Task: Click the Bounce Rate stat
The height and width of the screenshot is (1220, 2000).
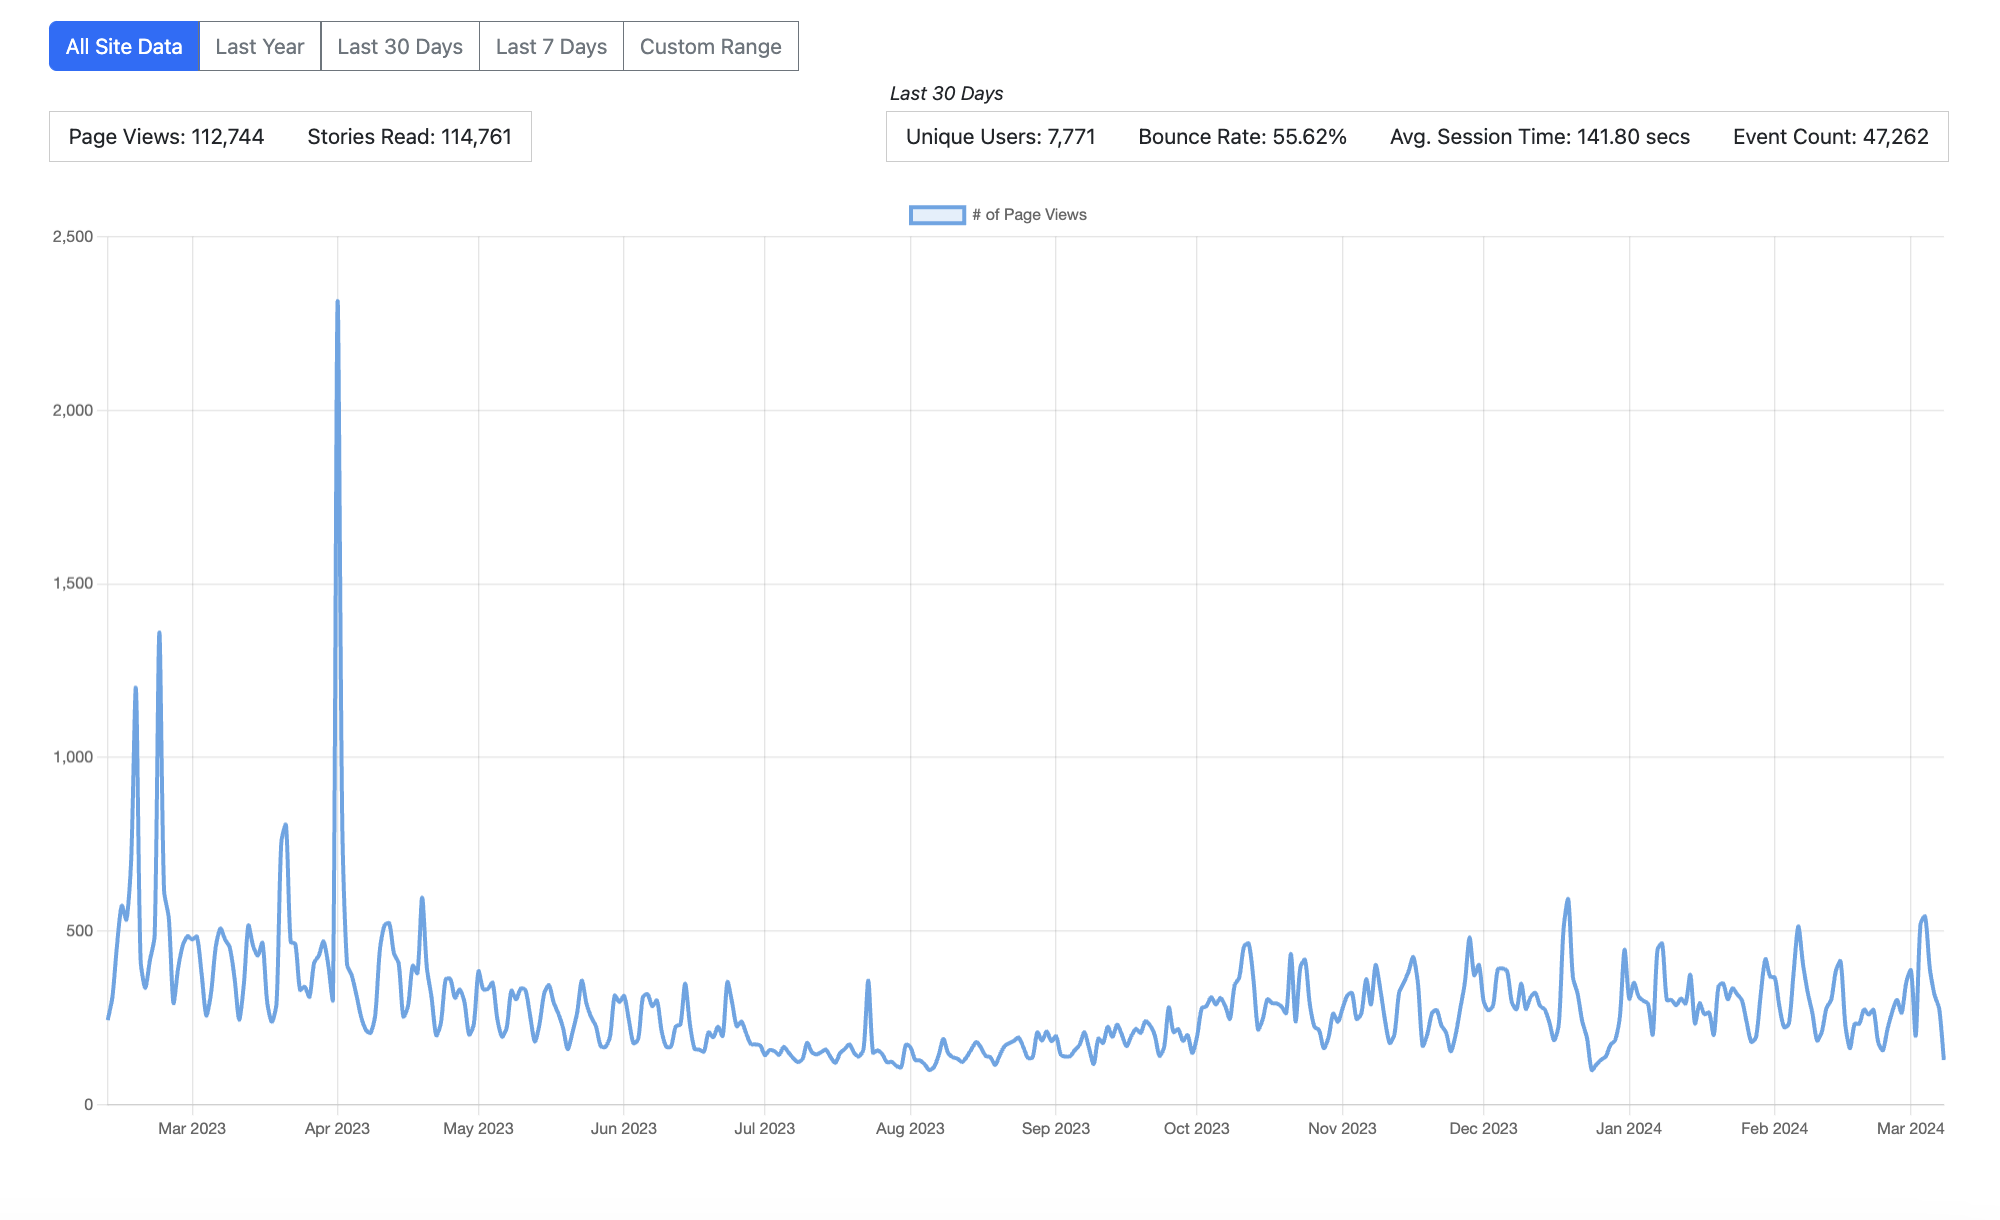Action: (x=1242, y=137)
